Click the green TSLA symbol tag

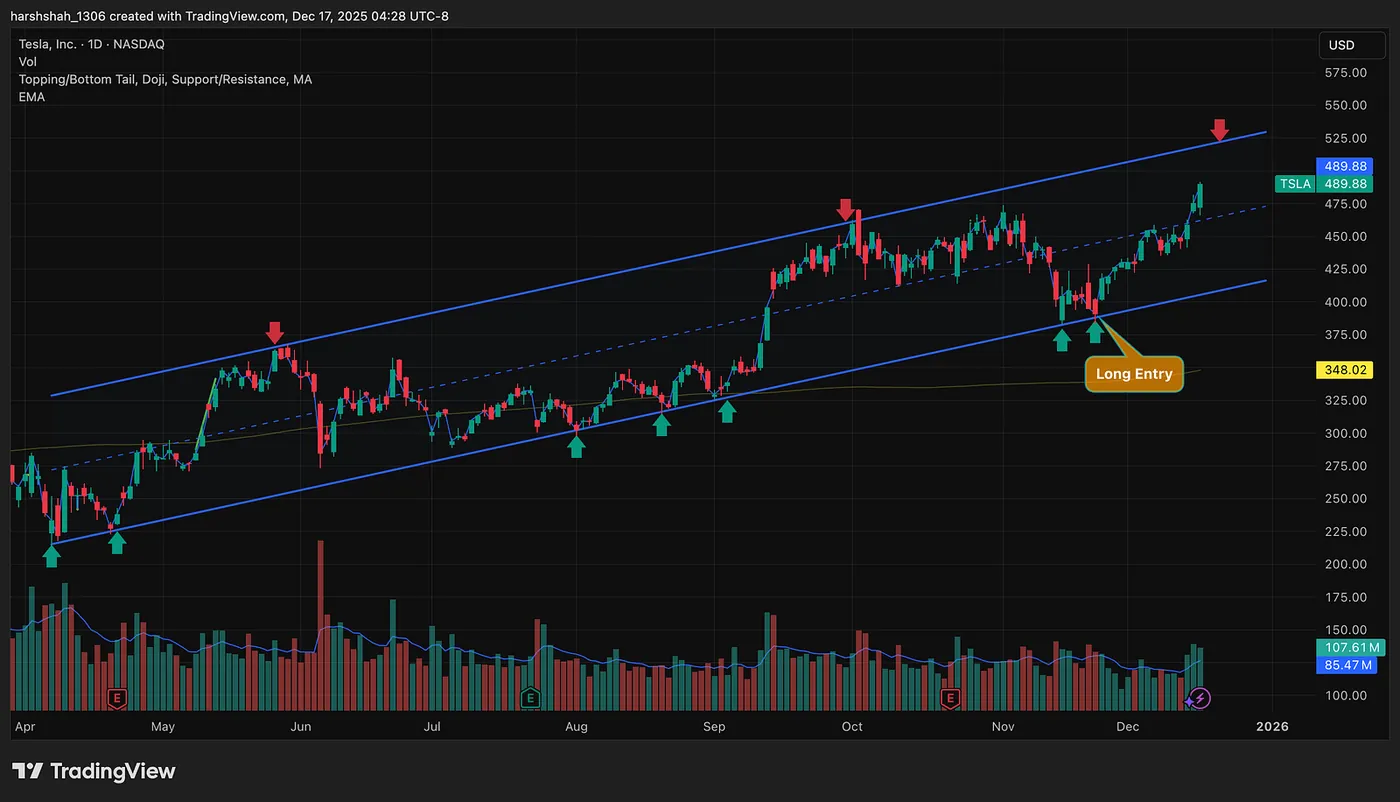(x=1293, y=184)
